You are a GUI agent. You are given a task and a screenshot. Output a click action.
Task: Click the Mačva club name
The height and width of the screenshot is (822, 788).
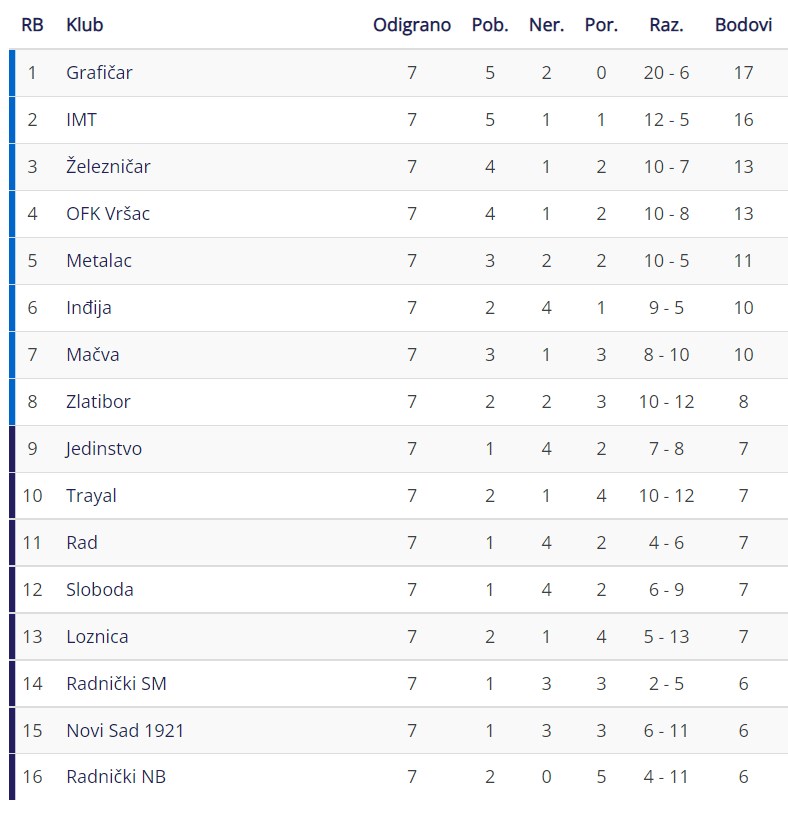coord(93,354)
